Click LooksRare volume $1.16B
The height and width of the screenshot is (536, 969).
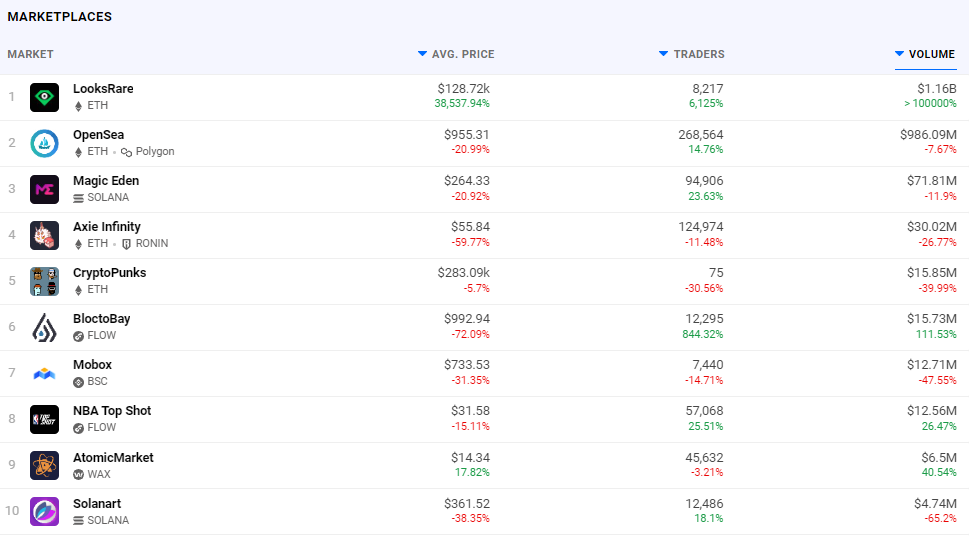tap(937, 89)
